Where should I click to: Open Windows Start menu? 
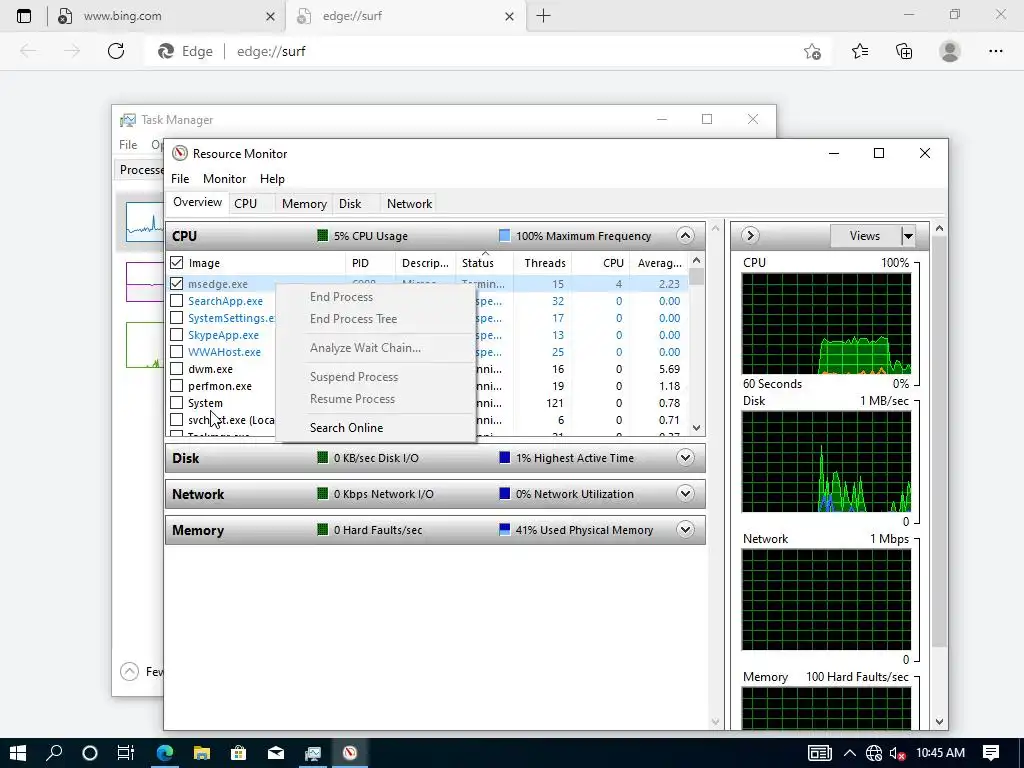18,753
